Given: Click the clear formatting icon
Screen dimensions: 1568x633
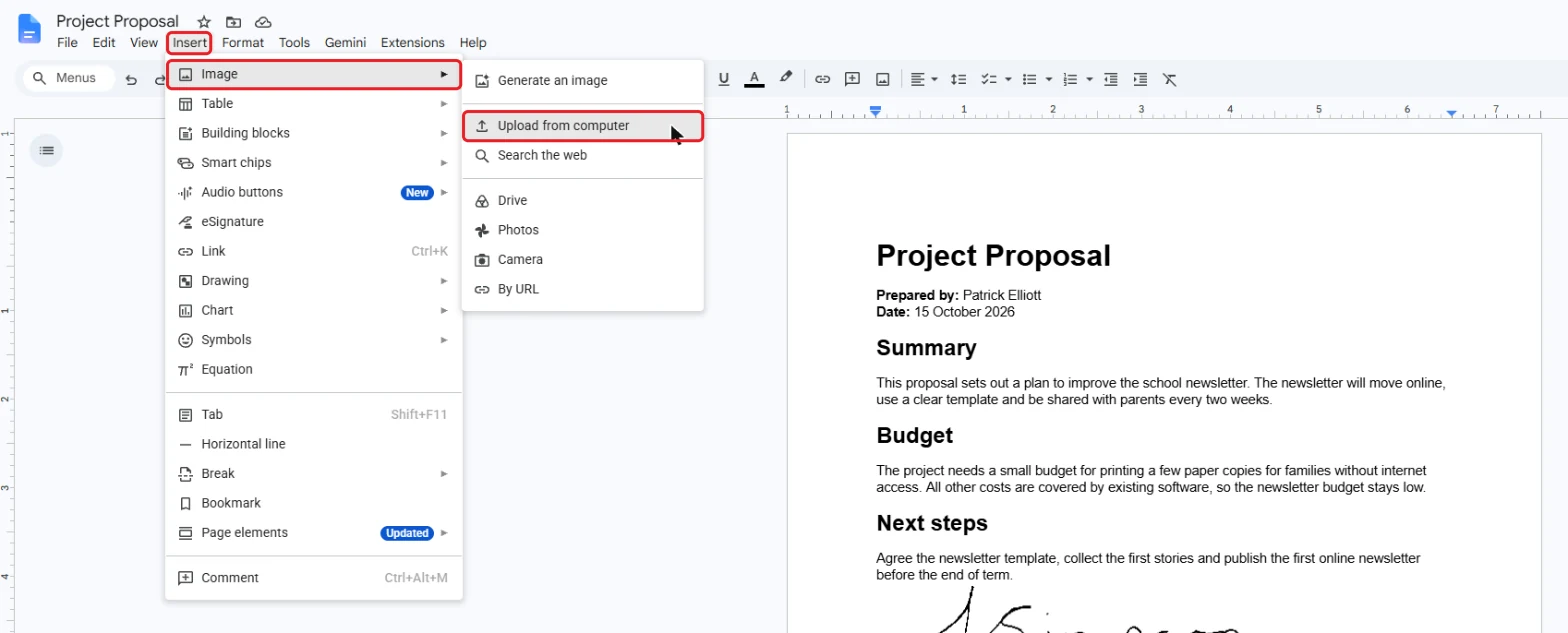Looking at the screenshot, I should [x=1170, y=78].
